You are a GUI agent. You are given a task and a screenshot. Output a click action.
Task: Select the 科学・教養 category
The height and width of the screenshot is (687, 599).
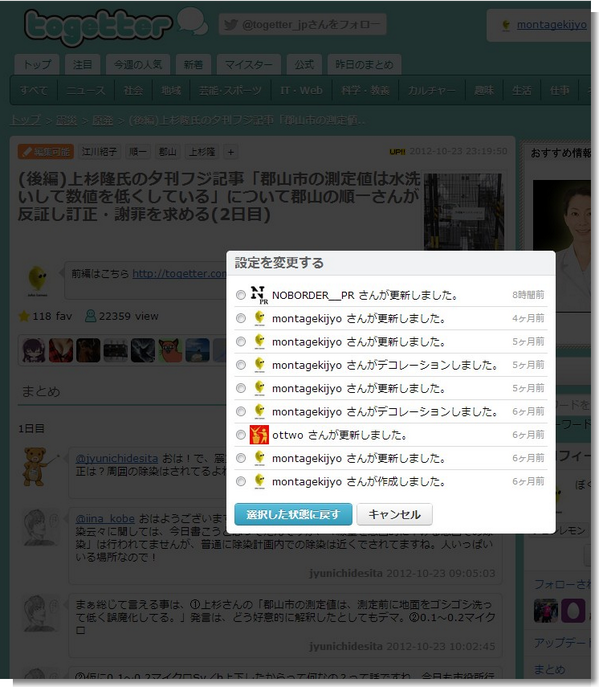[365, 90]
